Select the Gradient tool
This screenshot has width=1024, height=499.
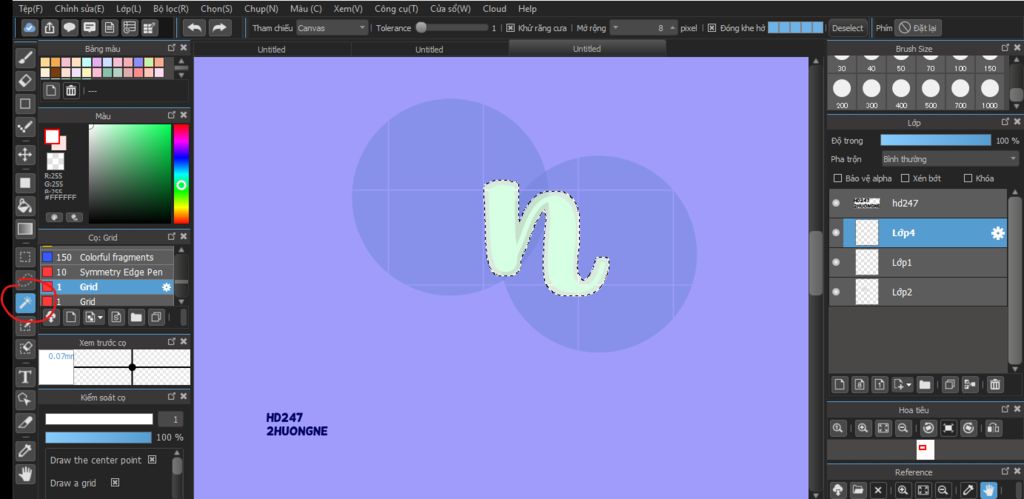pos(25,229)
